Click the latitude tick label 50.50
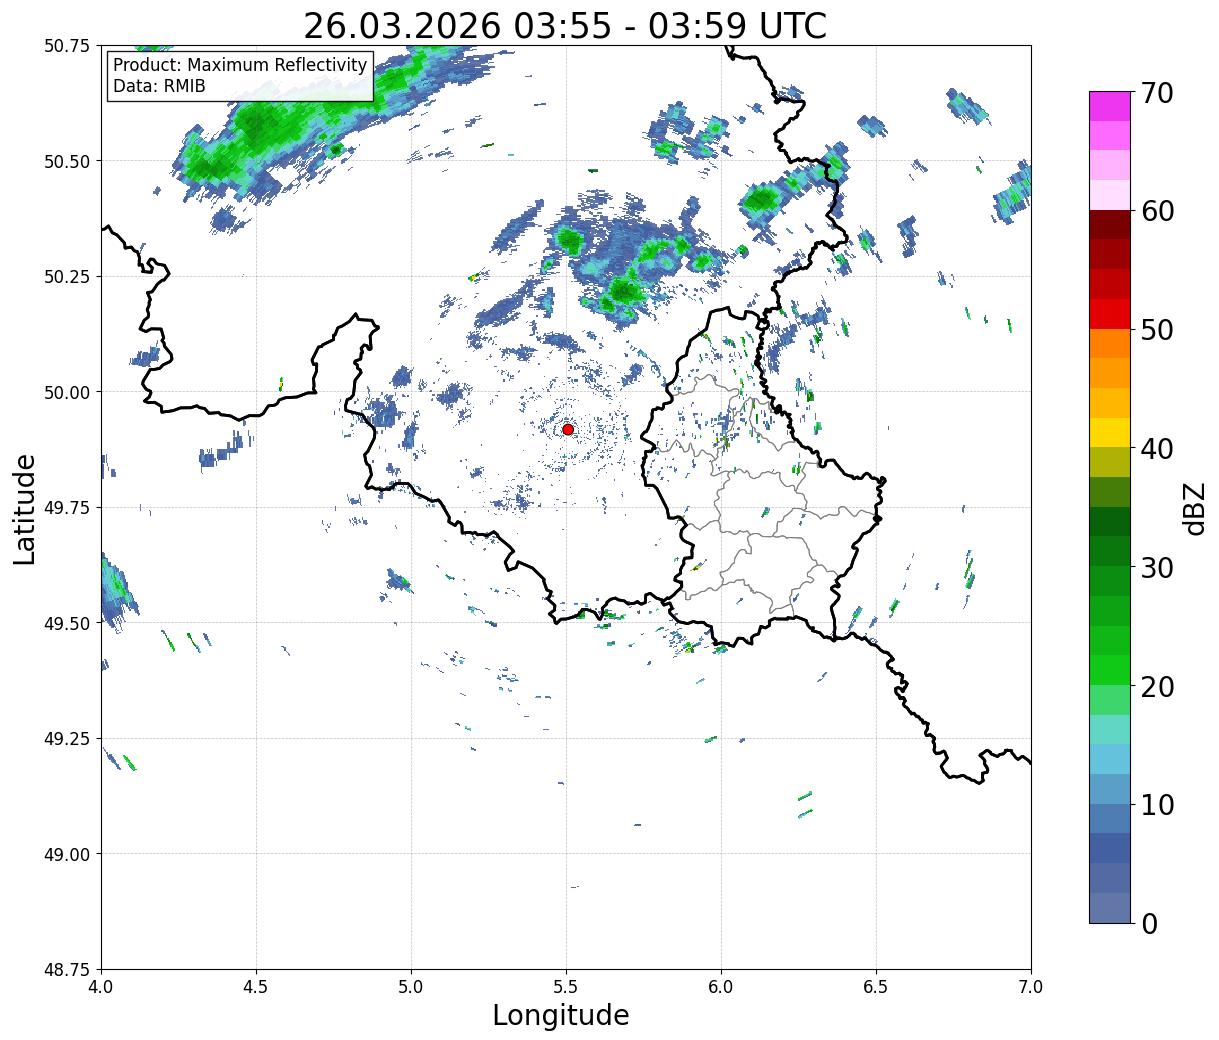Viewport: 1219px width, 1040px height. click(66, 161)
